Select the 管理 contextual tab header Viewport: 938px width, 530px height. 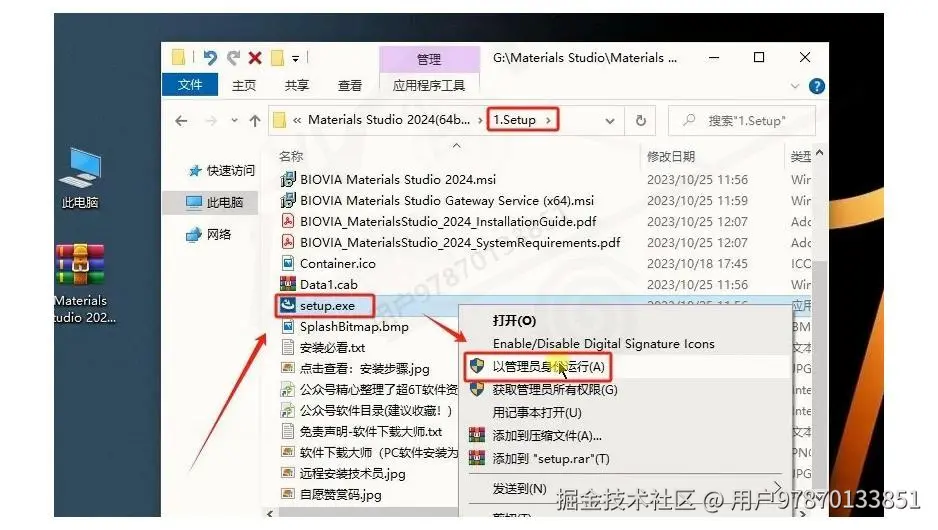(x=429, y=59)
